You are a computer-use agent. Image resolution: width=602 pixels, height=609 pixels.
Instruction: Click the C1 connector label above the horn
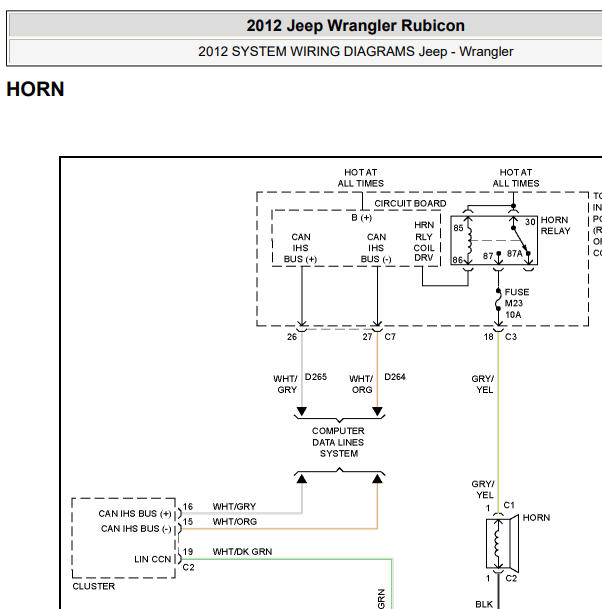(509, 505)
